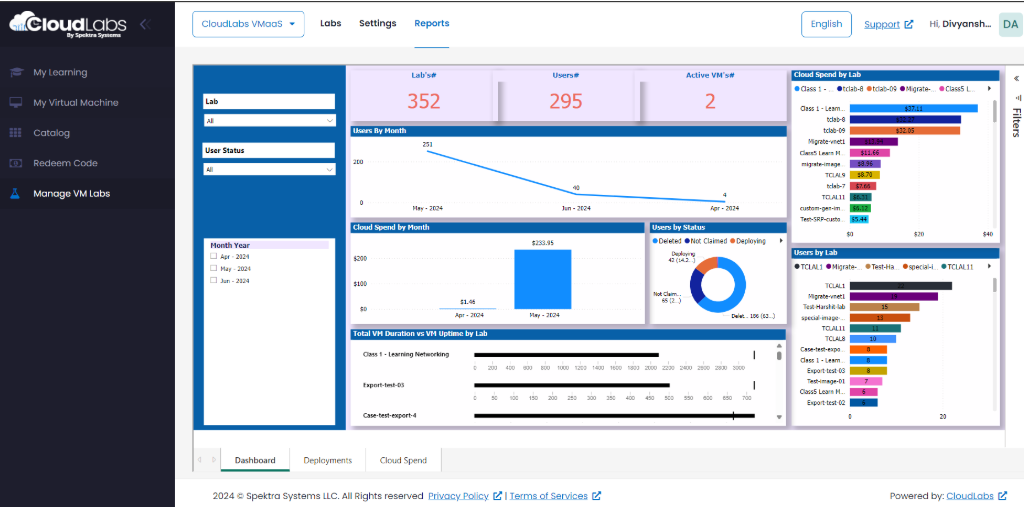
Task: Click the Class 1 - Learning Networking row
Action: [x=406, y=354]
